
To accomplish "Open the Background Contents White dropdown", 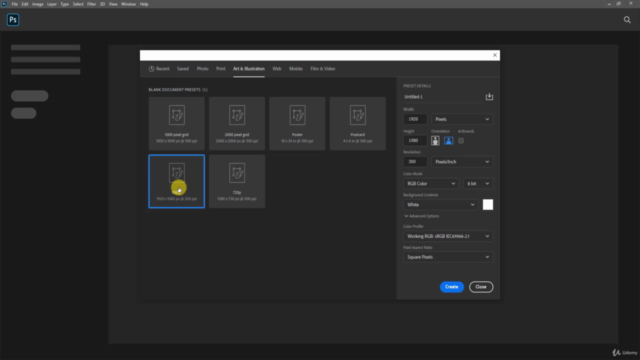I will [x=441, y=205].
